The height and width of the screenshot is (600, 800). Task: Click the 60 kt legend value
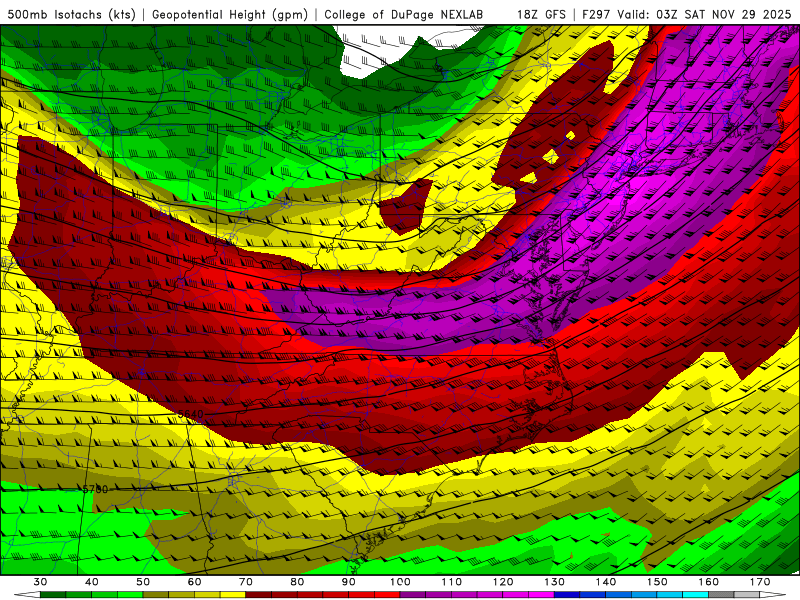(194, 582)
